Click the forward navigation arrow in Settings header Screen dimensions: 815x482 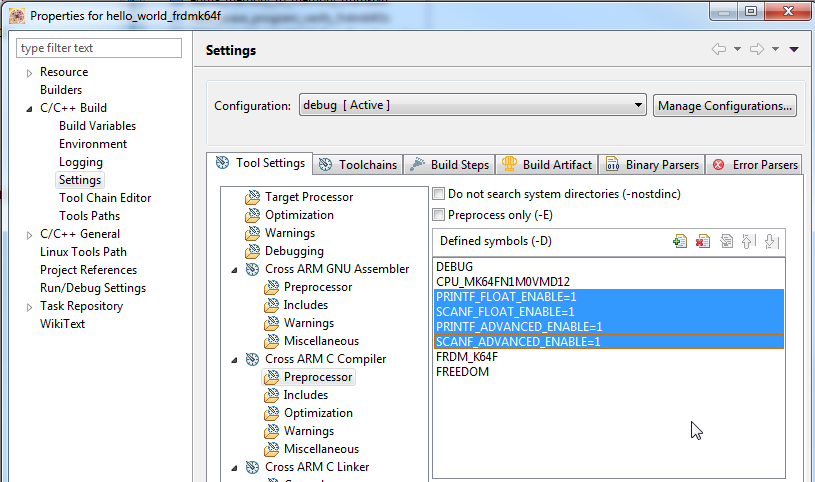tap(757, 49)
